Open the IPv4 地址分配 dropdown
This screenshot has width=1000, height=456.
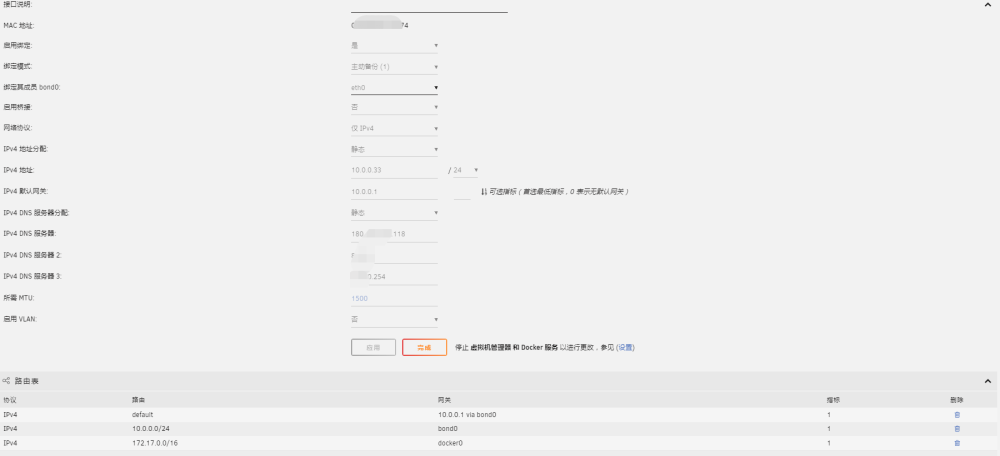pyautogui.click(x=394, y=150)
